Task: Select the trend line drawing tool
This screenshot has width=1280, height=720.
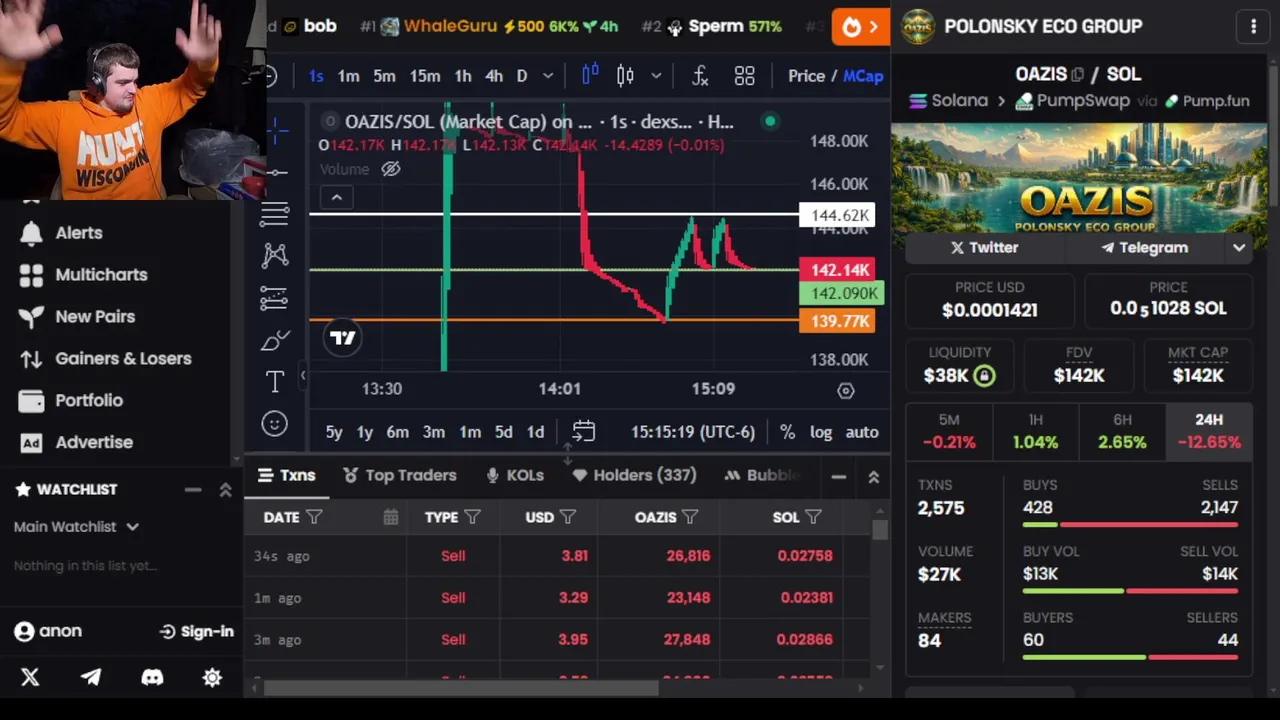Action: (x=275, y=172)
